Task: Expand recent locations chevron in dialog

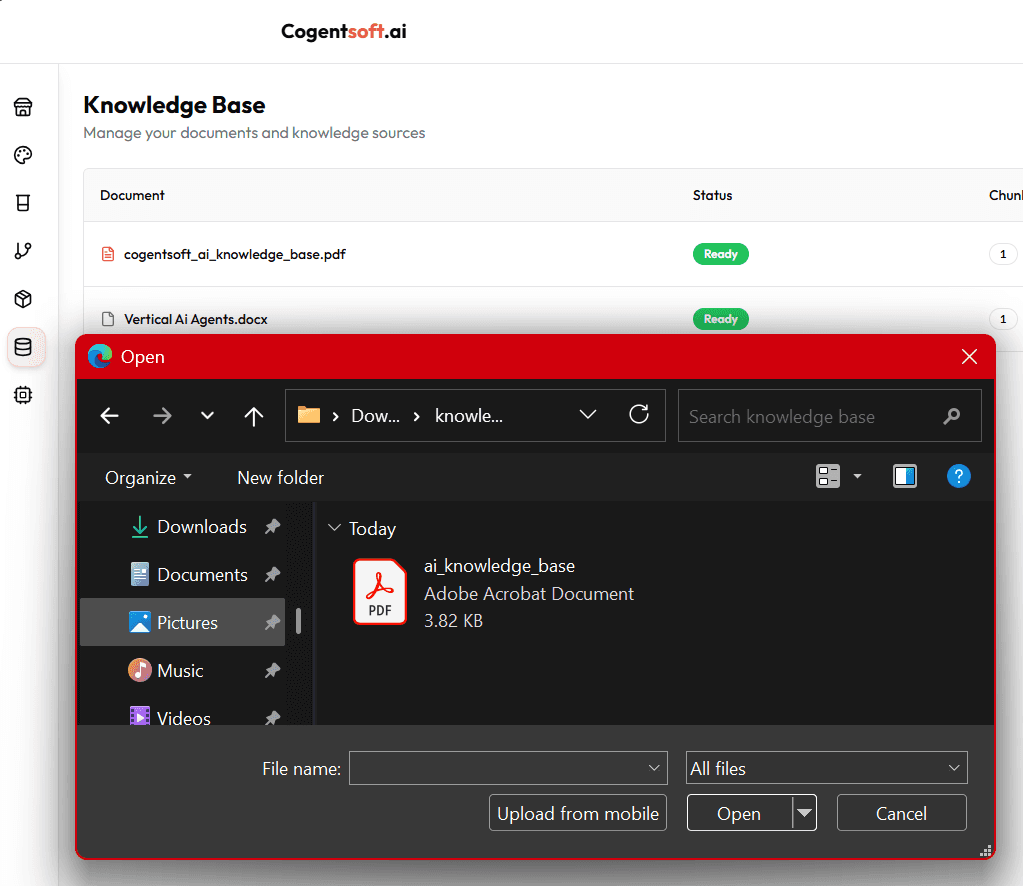Action: click(x=207, y=416)
